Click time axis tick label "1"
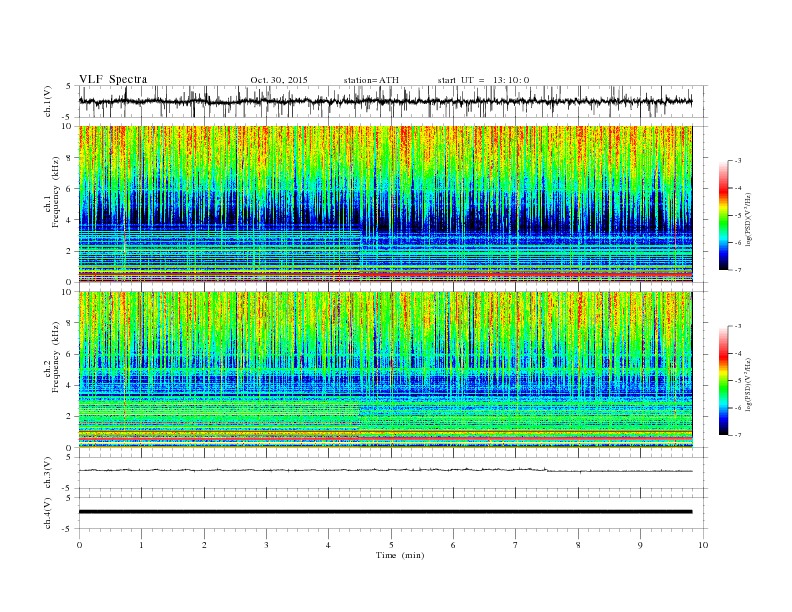The width and height of the screenshot is (792, 612). (141, 545)
